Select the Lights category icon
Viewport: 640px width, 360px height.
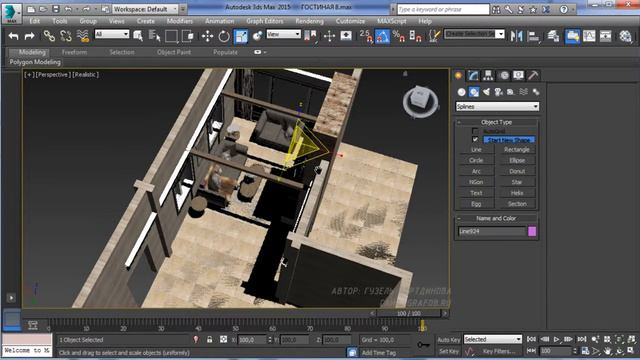(x=486, y=92)
